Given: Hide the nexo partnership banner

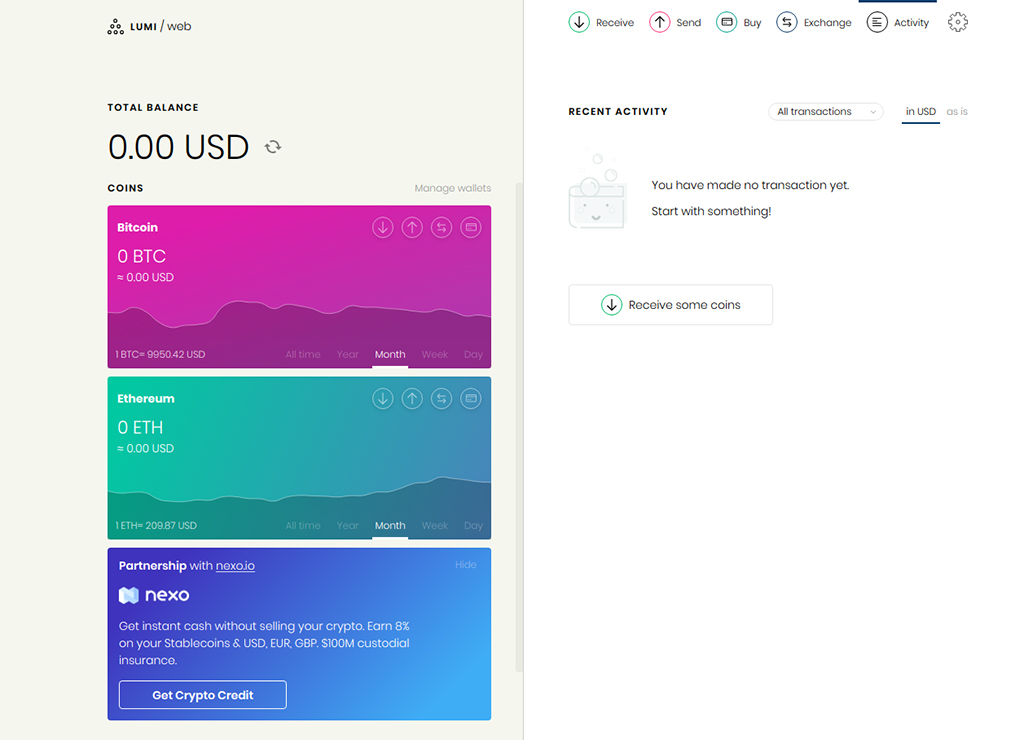Looking at the screenshot, I should pos(466,564).
